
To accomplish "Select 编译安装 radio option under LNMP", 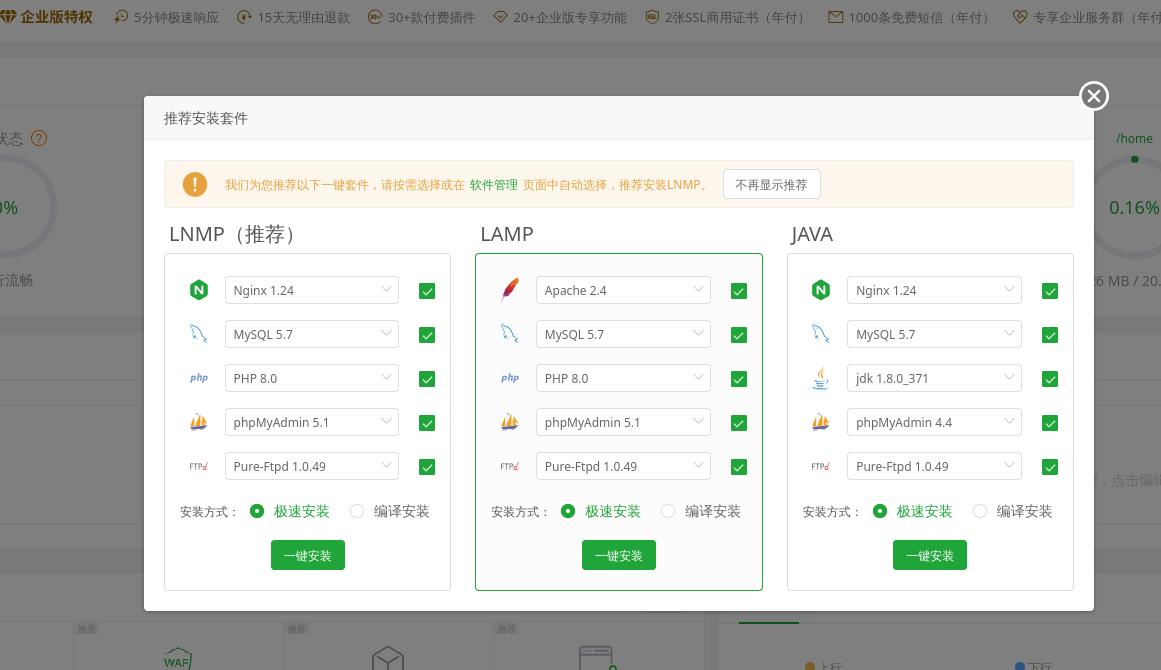I will pos(357,511).
